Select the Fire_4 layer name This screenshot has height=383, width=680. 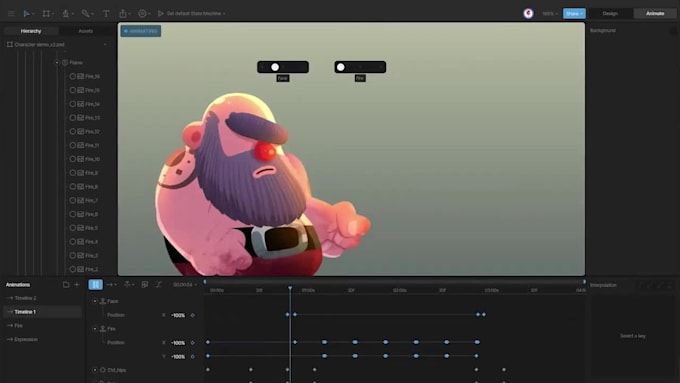pos(92,242)
